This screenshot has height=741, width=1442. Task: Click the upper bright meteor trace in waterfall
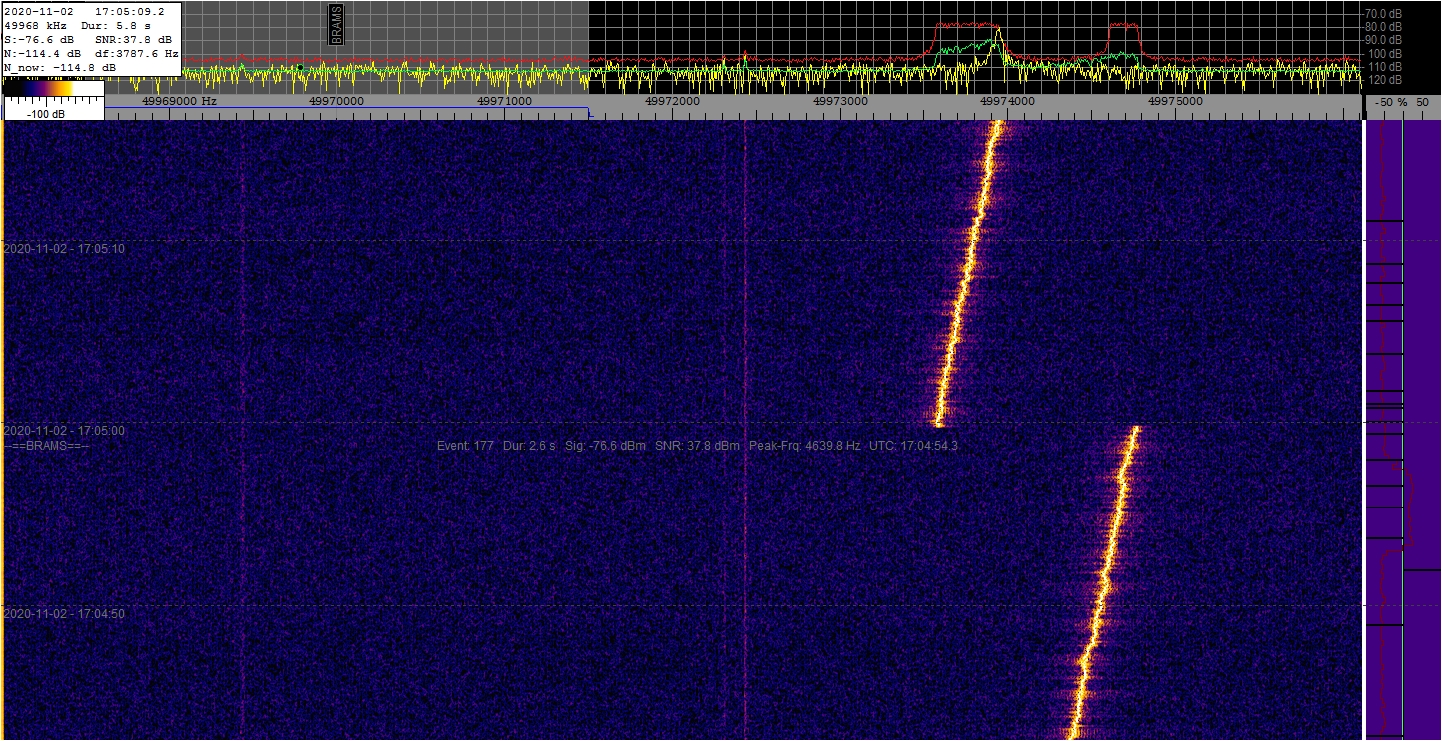point(967,272)
